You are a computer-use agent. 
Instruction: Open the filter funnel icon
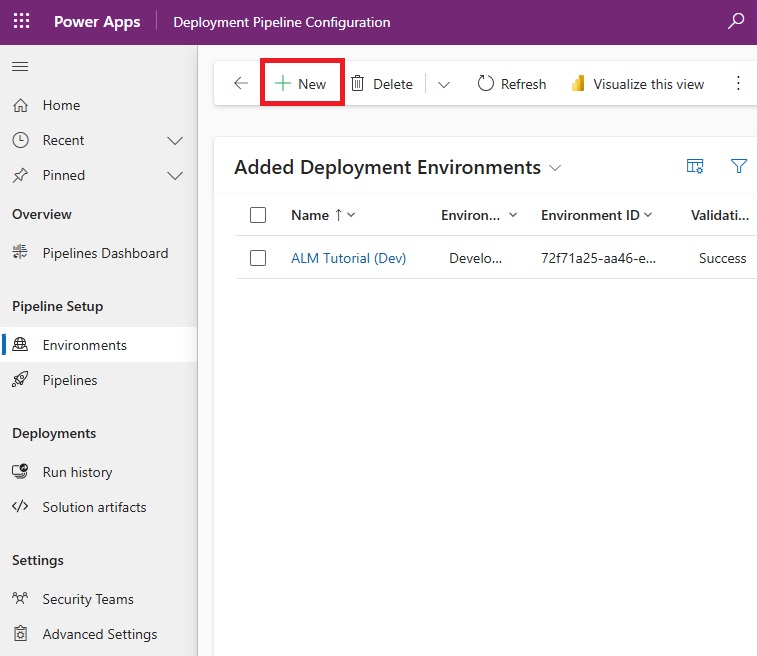[x=739, y=166]
